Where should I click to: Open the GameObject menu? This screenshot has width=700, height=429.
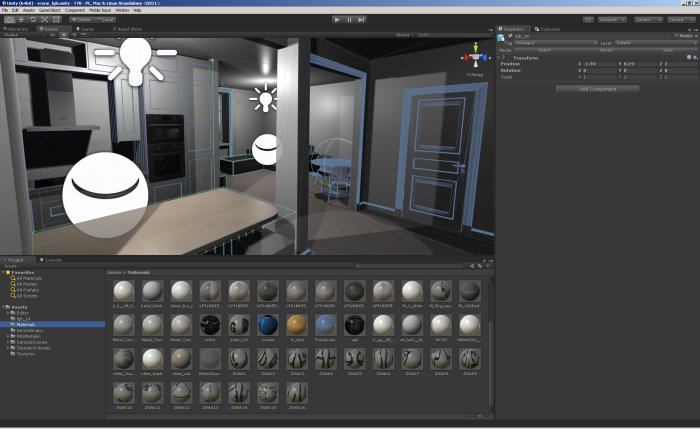(50, 10)
